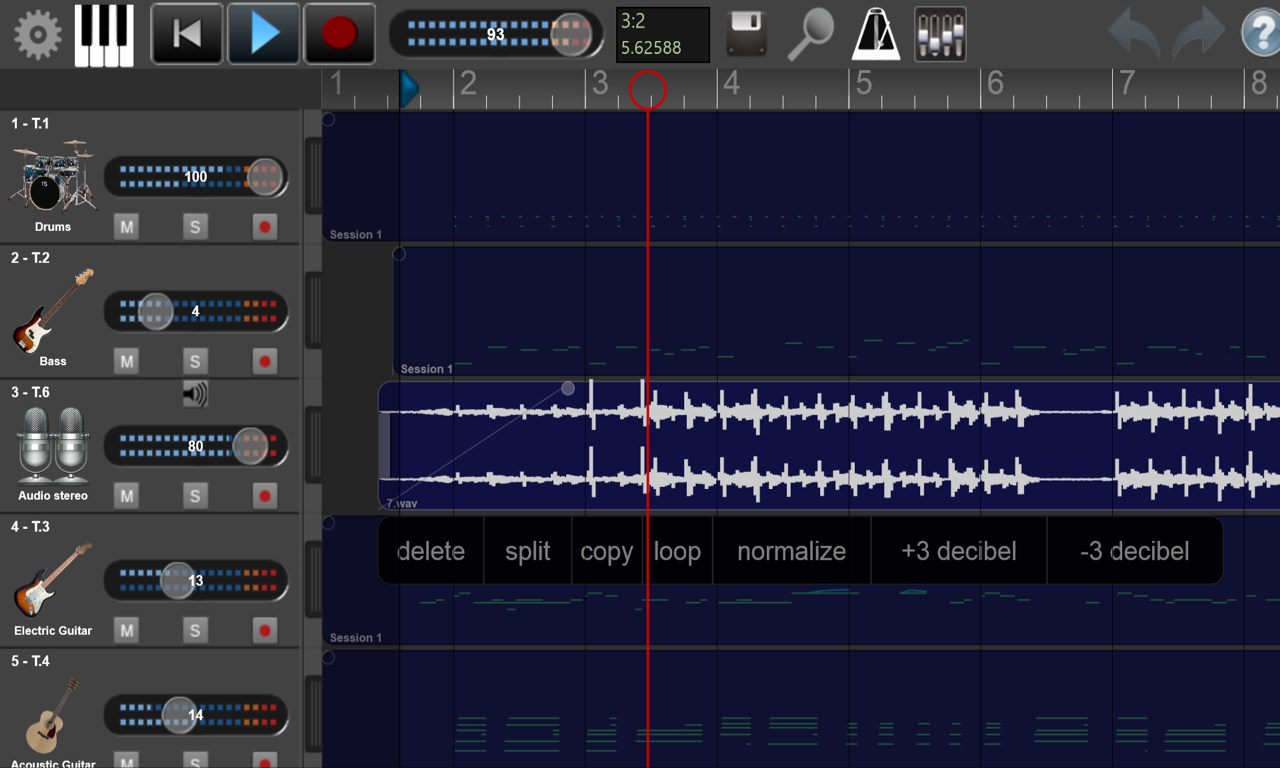Select the 7.wav audio clip waveform
This screenshot has width=1280, height=768.
[x=830, y=445]
